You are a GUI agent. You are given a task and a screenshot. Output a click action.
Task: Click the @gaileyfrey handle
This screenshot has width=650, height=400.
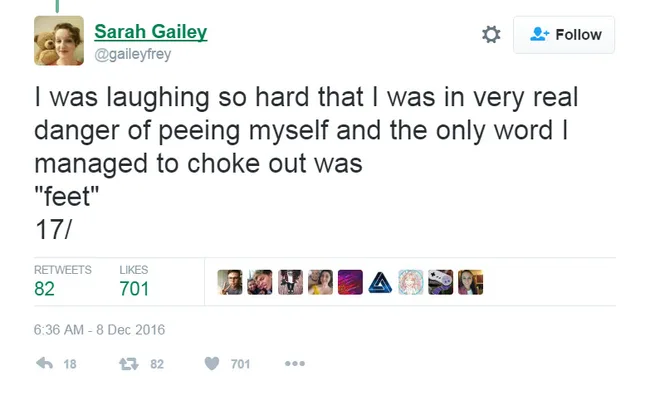(133, 54)
